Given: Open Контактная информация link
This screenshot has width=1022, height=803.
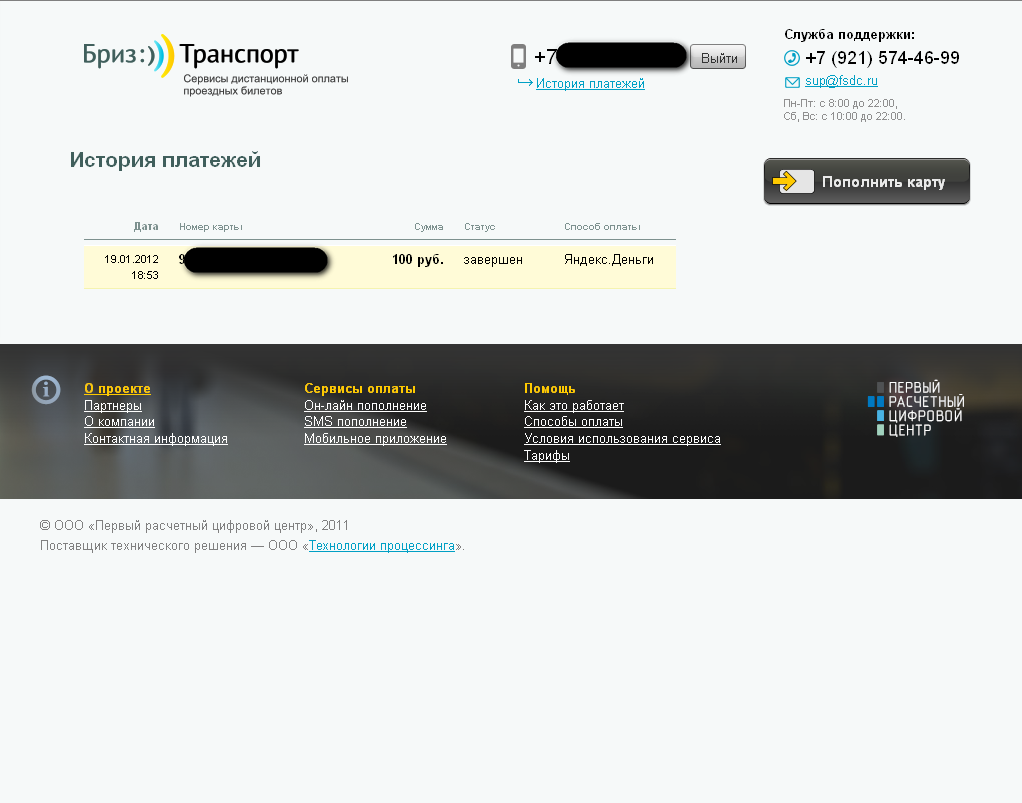Looking at the screenshot, I should tap(156, 439).
